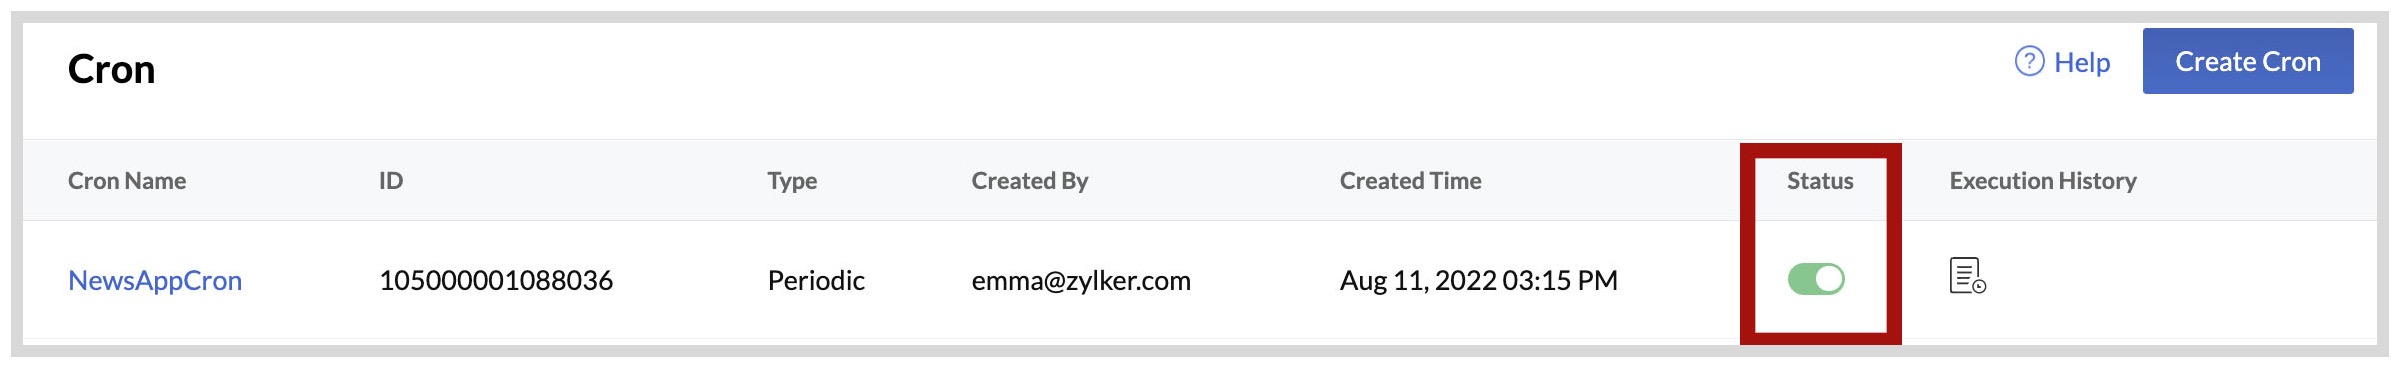Viewport: 2400px width, 368px height.
Task: Click the Status column header
Action: 1820,181
